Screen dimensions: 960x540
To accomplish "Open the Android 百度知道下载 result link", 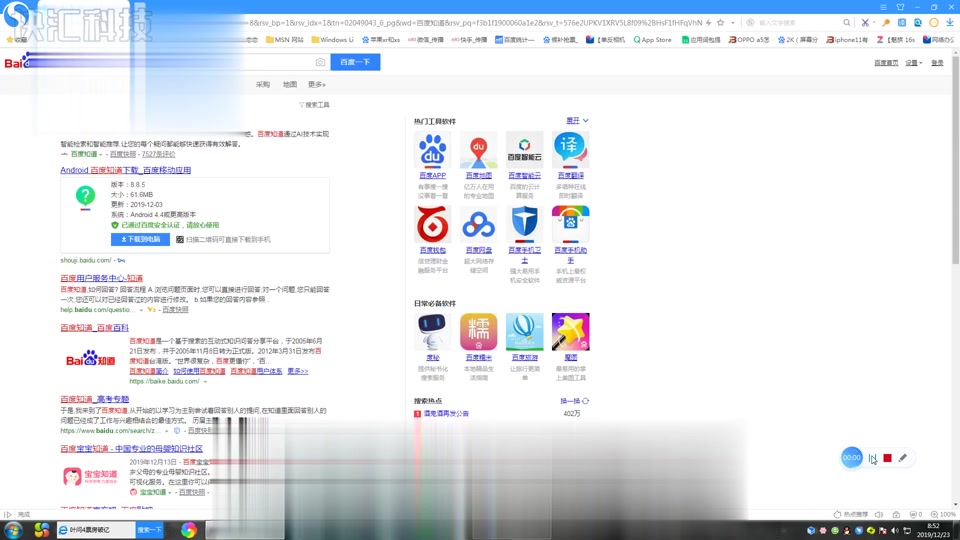I will [126, 170].
